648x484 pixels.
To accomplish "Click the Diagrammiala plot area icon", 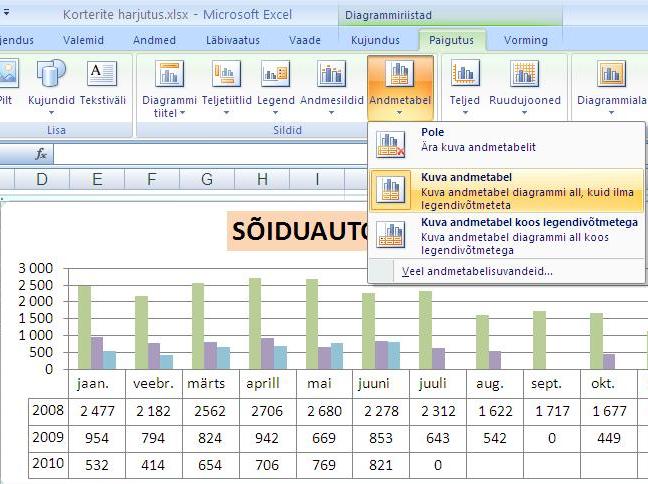I will pos(611,73).
